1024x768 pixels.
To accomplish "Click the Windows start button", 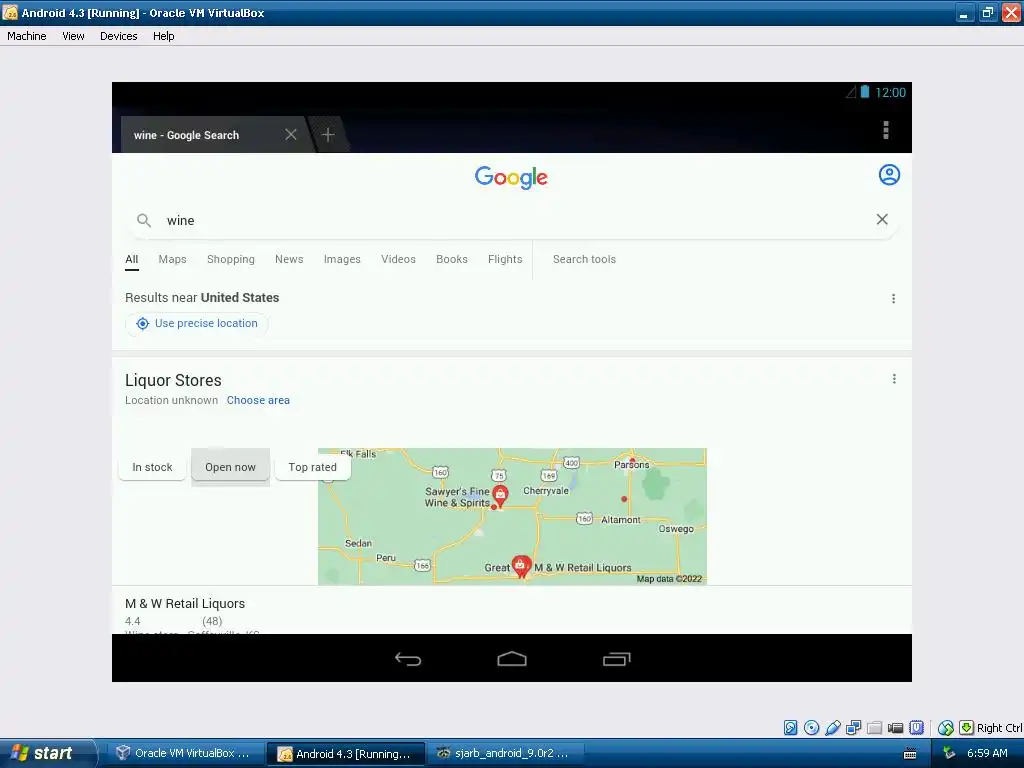I will [47, 753].
